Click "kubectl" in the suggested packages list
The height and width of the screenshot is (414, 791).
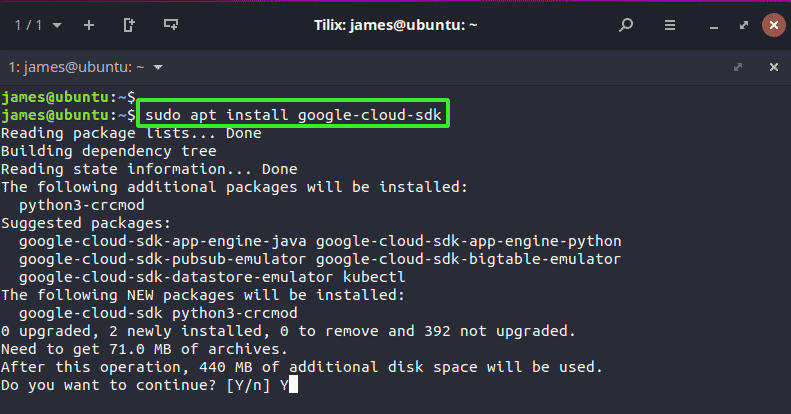tap(374, 277)
